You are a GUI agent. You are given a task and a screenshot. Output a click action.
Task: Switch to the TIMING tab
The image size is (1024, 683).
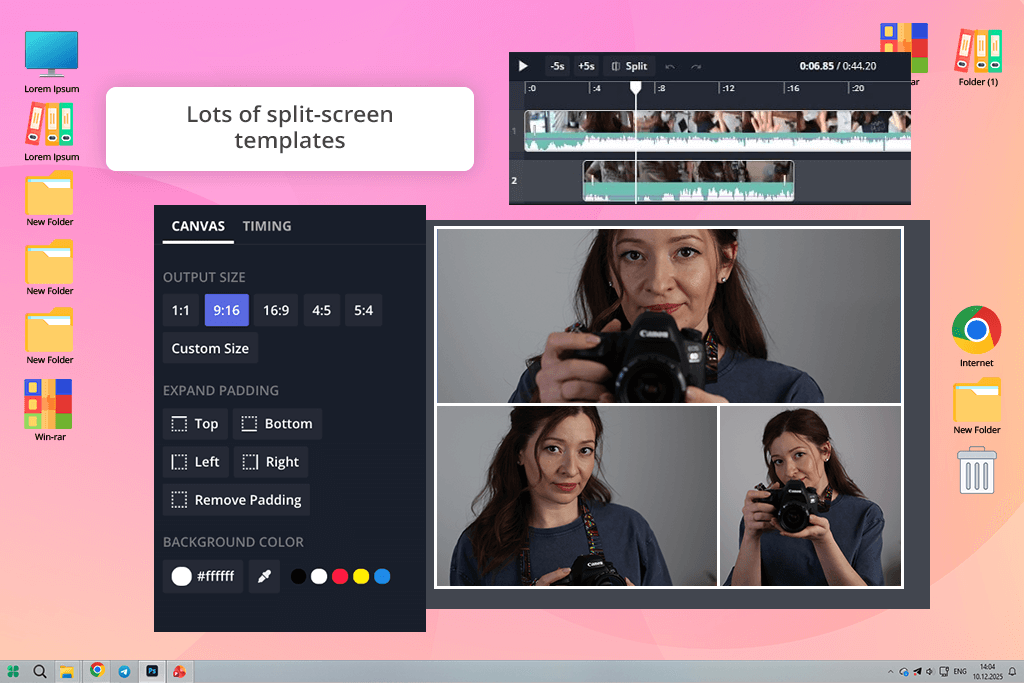267,226
